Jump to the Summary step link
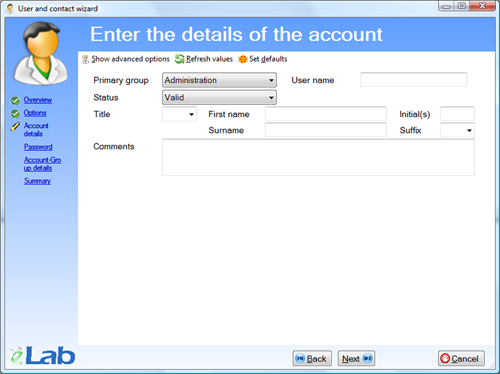 click(37, 181)
